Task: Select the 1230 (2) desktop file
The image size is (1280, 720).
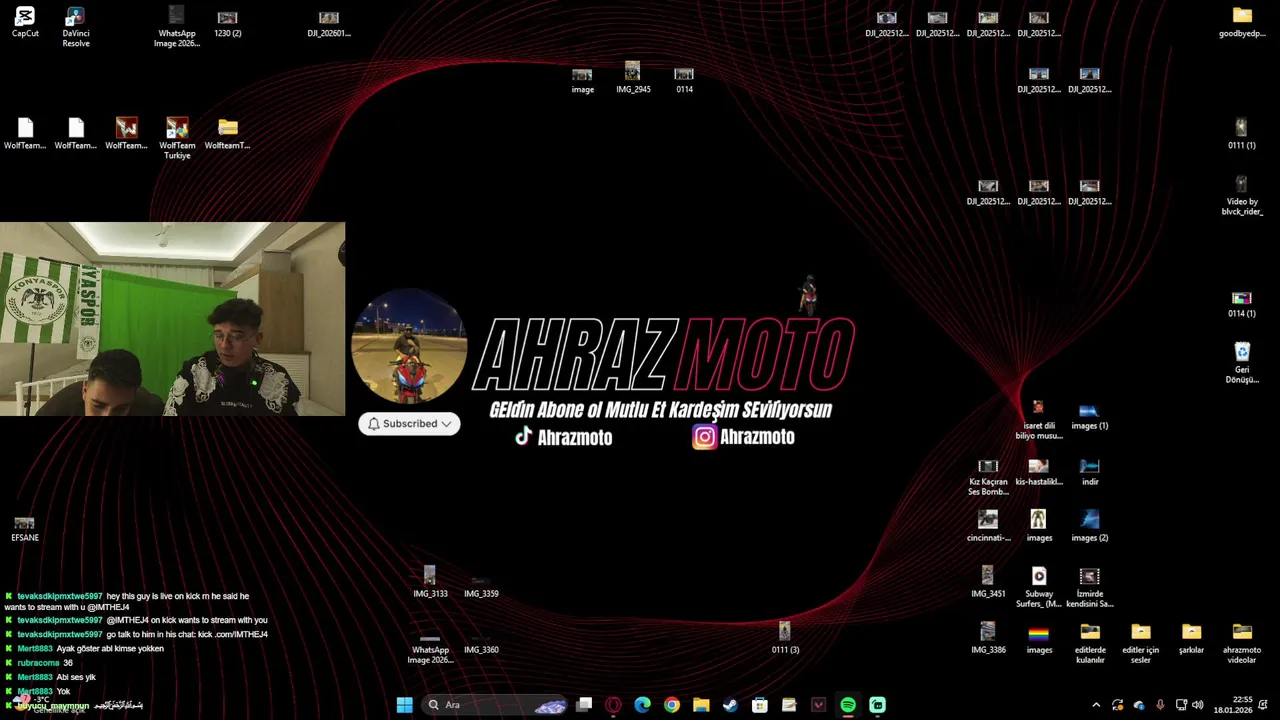Action: pos(227,23)
